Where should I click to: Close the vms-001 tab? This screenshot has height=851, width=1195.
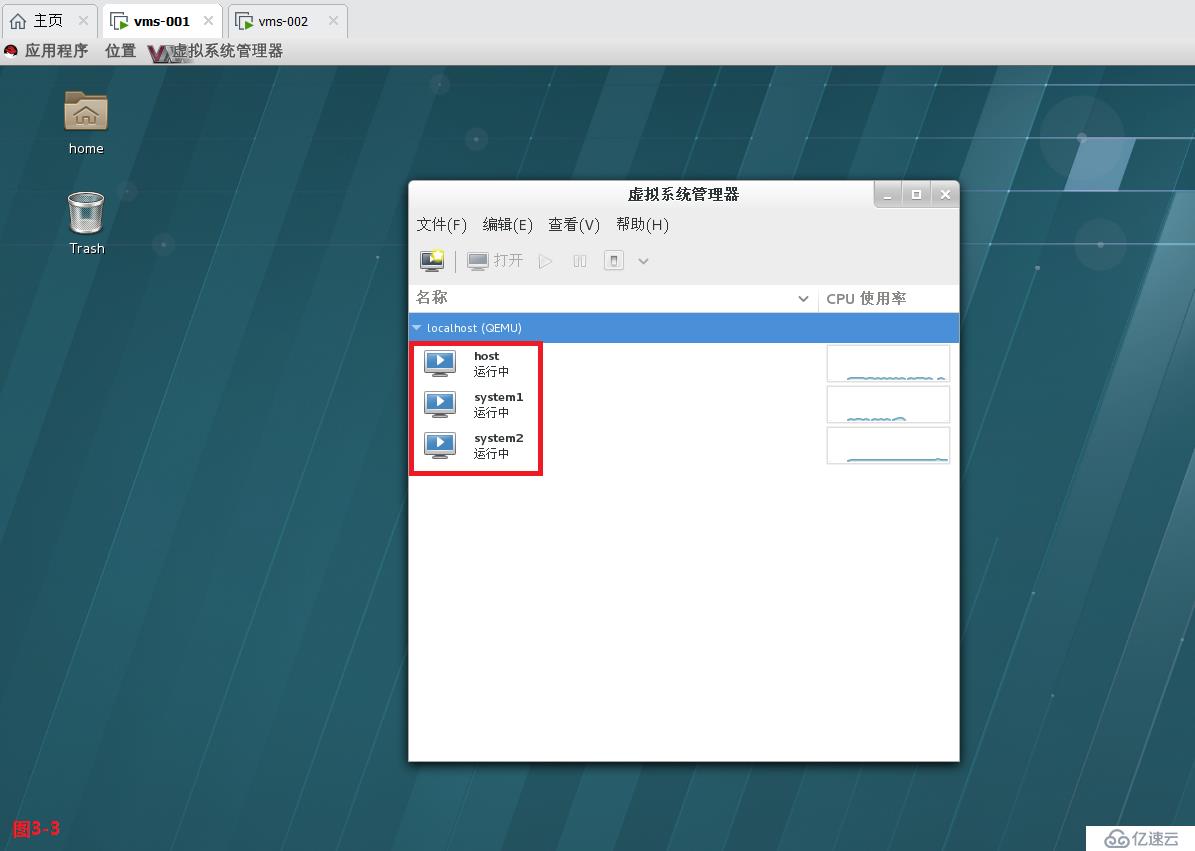pyautogui.click(x=208, y=21)
